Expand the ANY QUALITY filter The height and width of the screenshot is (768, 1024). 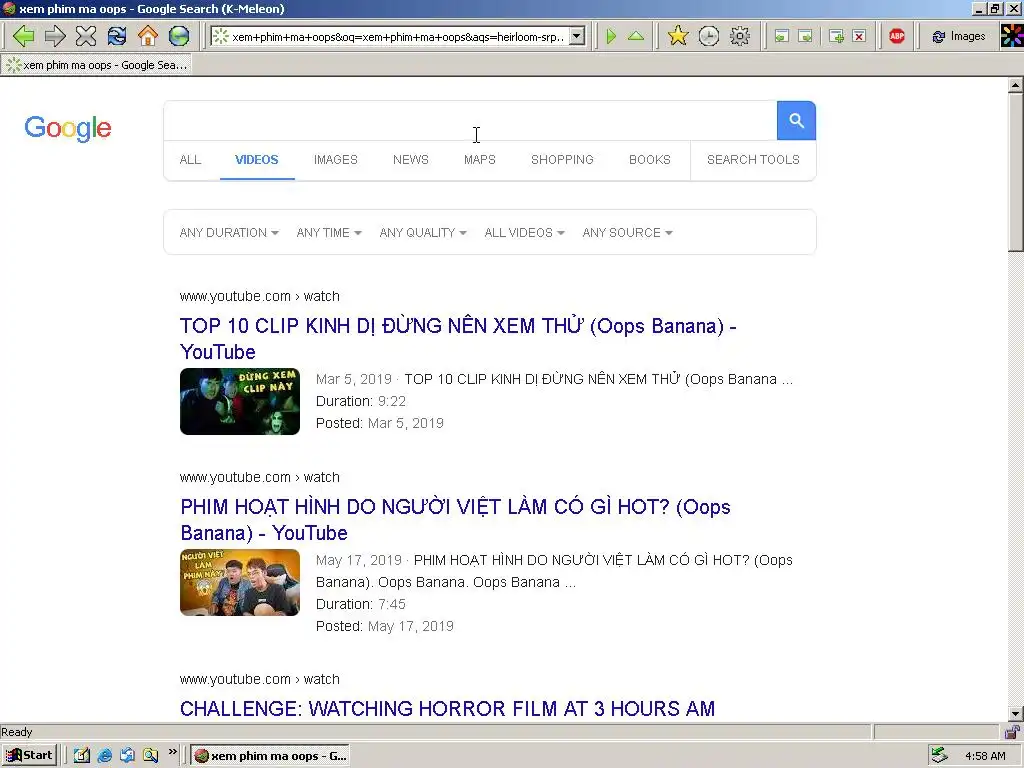tap(423, 233)
